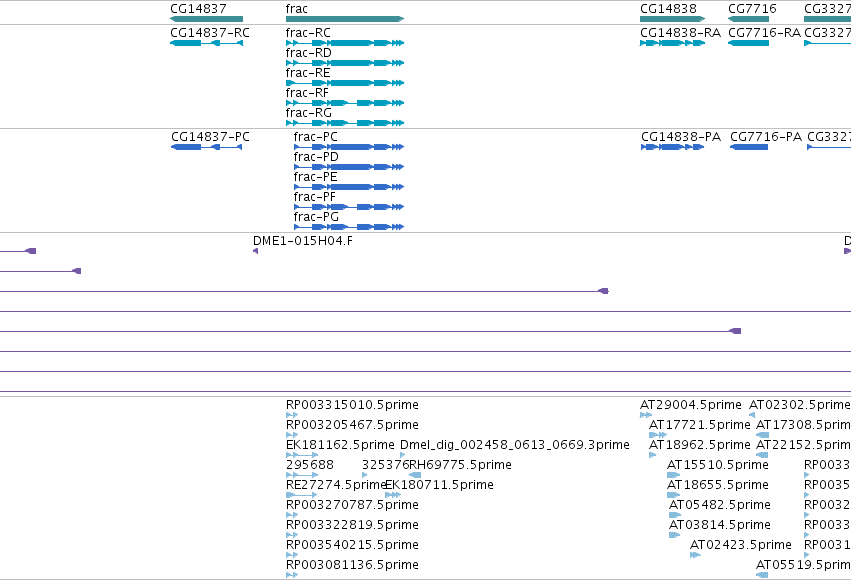Click the AT18655.5prime EST label
The height and width of the screenshot is (580, 851).
(717, 485)
